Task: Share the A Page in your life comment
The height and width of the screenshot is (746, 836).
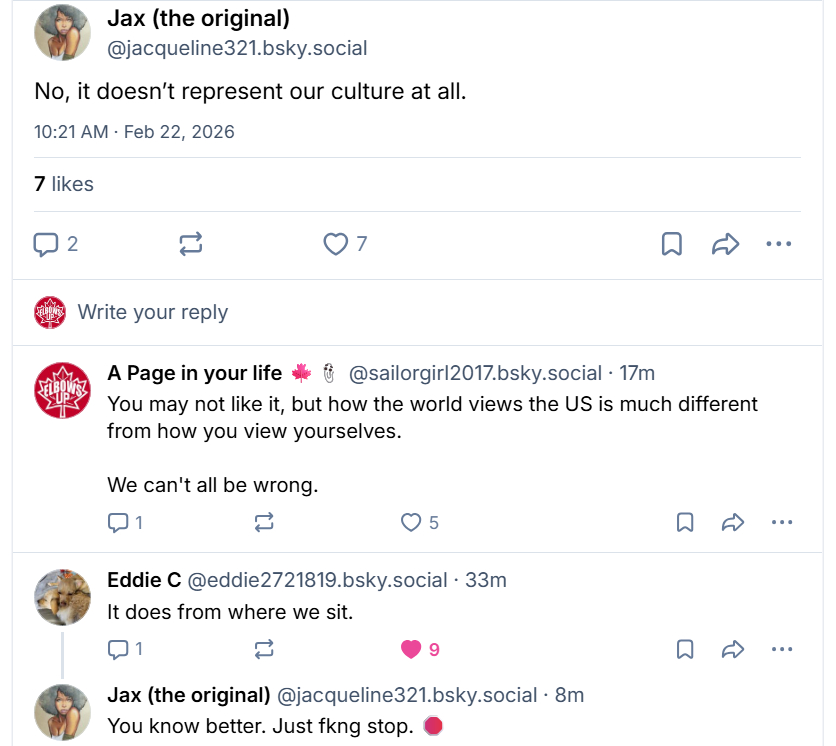Action: coord(733,522)
